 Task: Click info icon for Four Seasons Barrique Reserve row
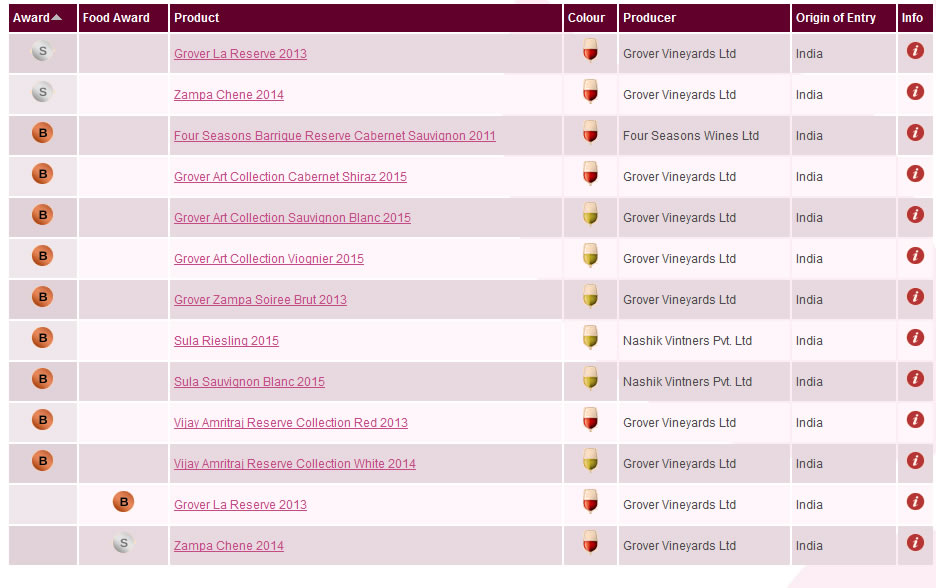click(915, 133)
